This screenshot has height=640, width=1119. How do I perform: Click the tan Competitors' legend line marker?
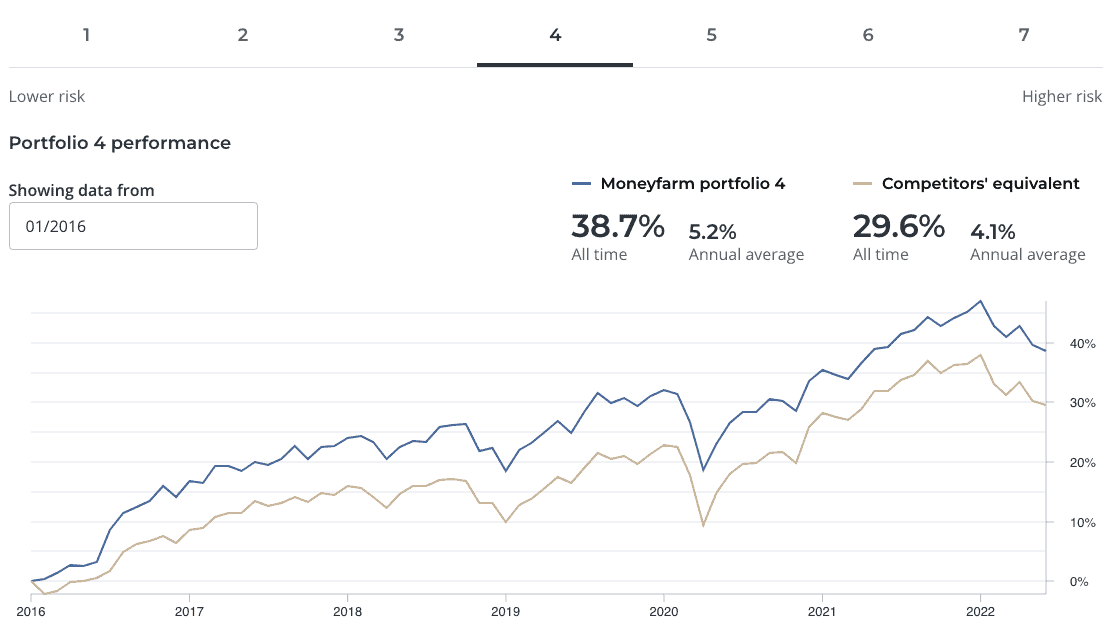[863, 184]
